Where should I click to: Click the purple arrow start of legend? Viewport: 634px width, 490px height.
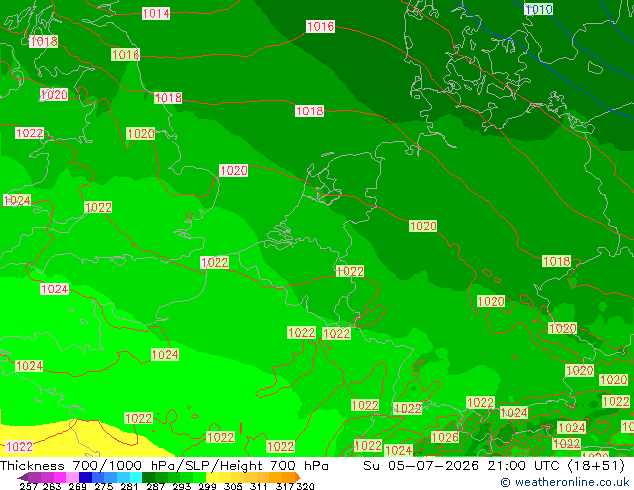23,477
